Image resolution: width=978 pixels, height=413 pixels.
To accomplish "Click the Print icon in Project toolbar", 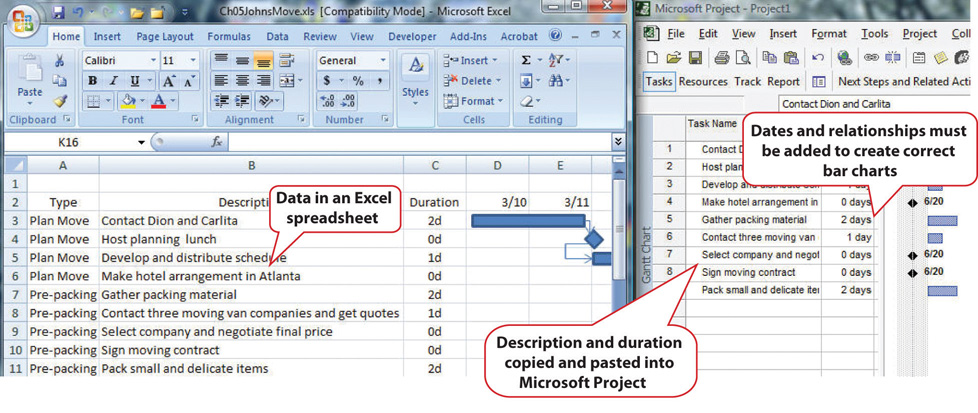I will (722, 57).
